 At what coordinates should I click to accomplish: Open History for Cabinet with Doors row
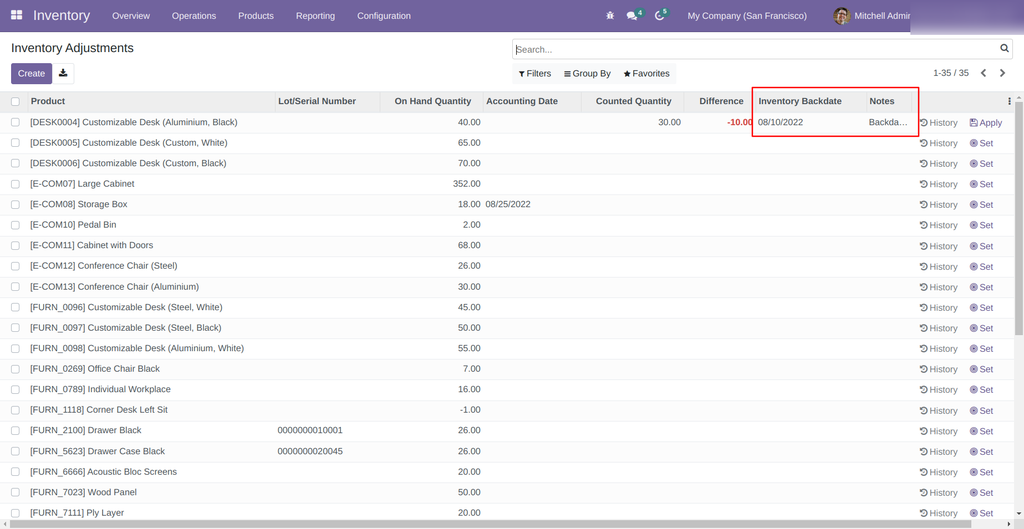pyautogui.click(x=938, y=246)
